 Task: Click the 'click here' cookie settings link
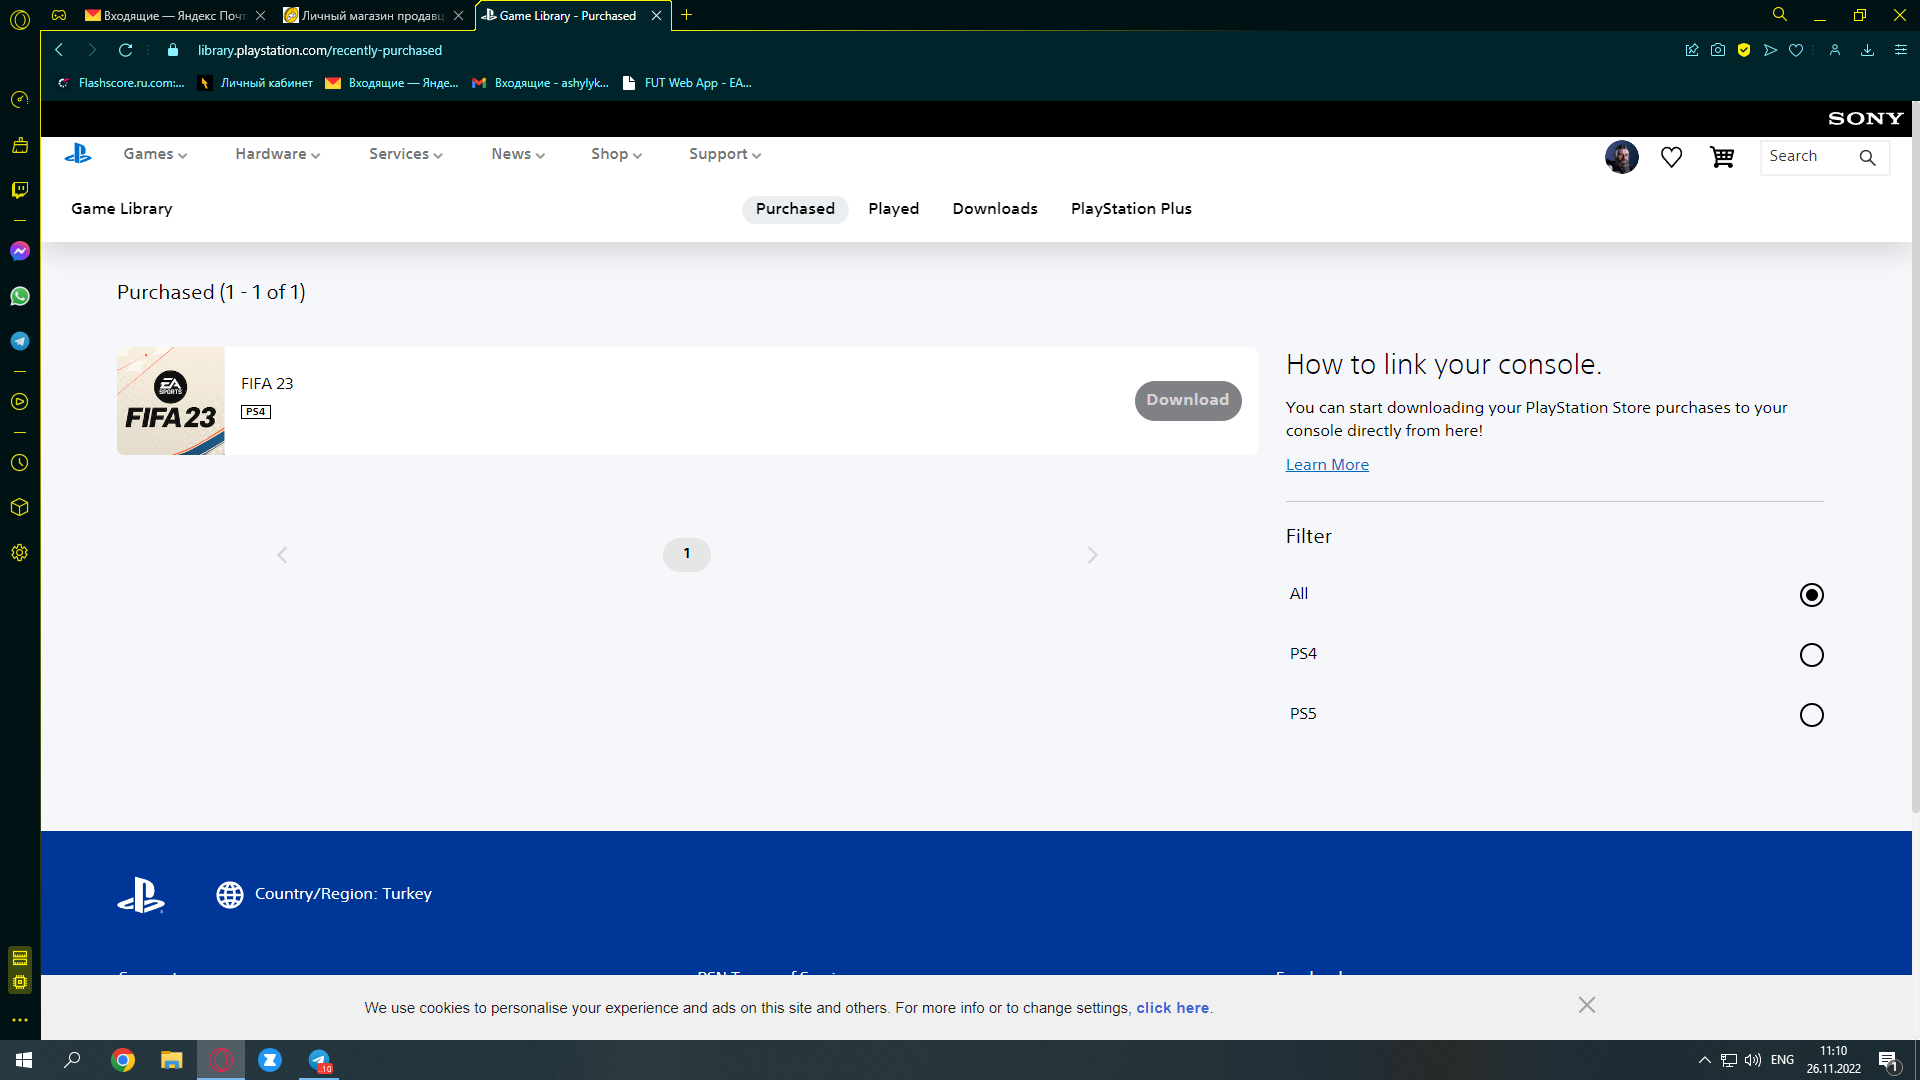1172,1008
